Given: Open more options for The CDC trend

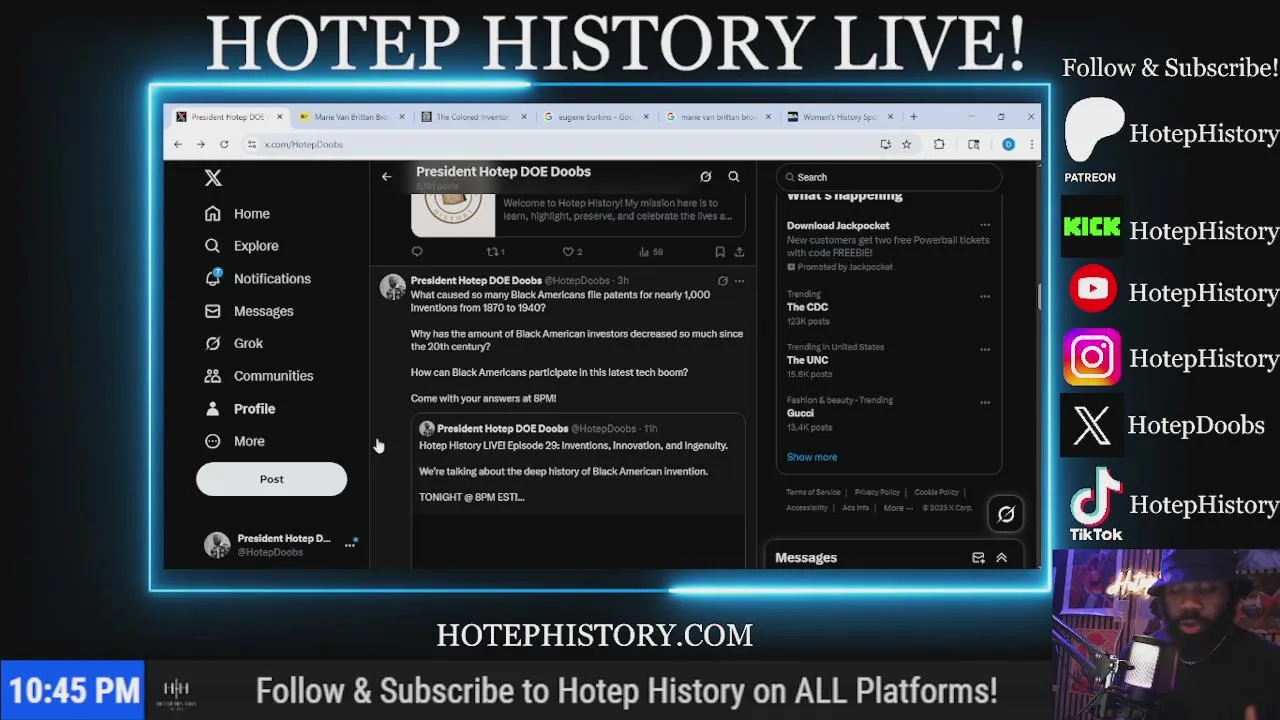Looking at the screenshot, I should pos(985,296).
